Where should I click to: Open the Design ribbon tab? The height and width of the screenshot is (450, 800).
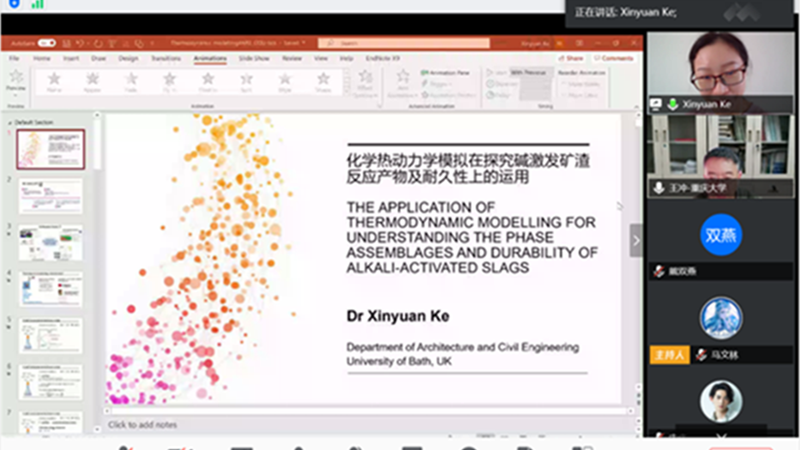[128, 58]
